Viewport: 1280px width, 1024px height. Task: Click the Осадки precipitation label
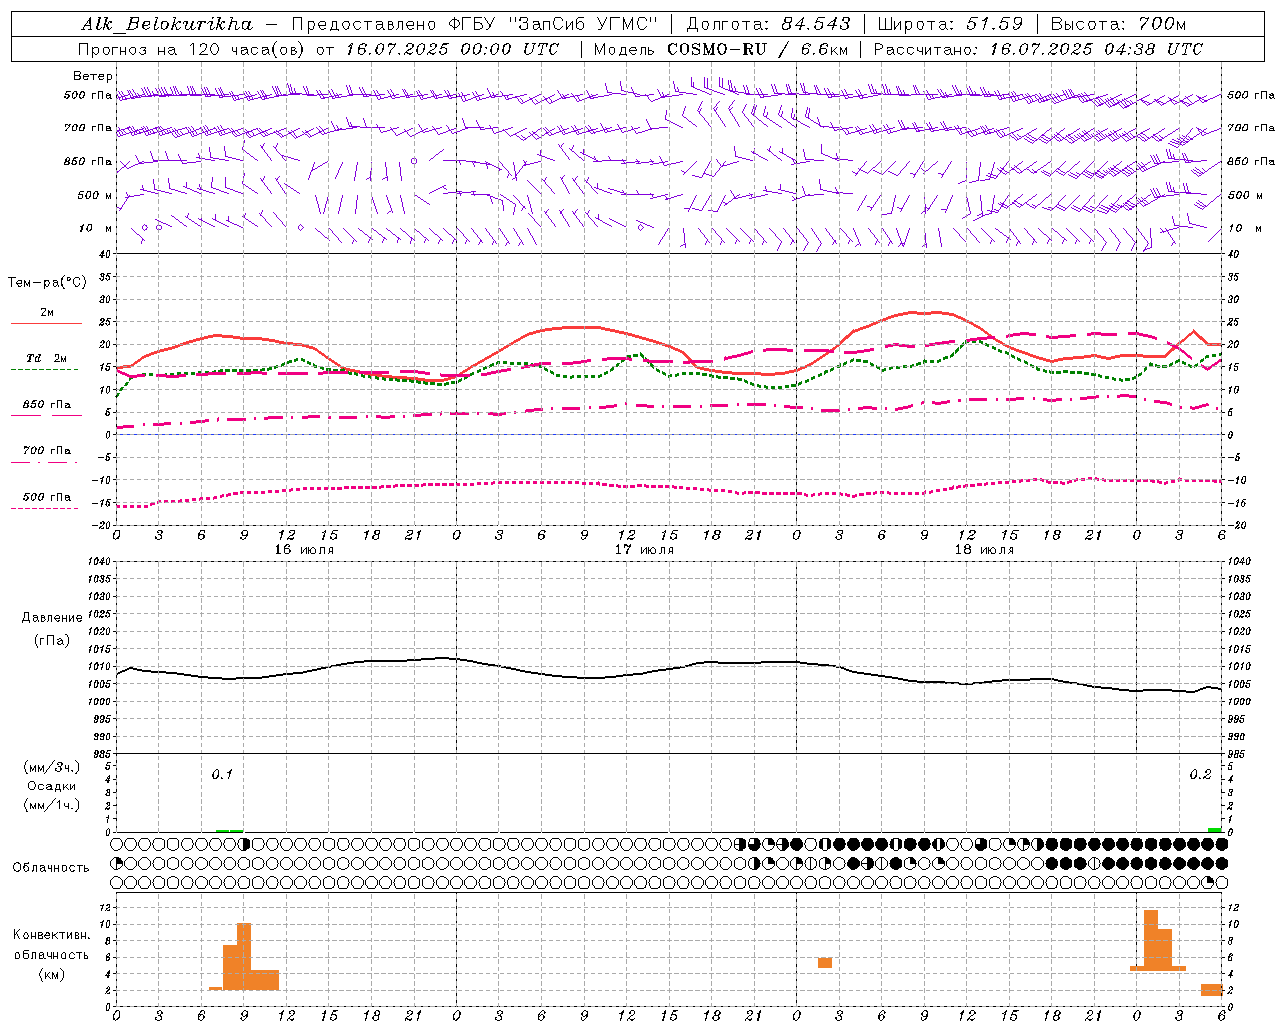tap(52, 786)
